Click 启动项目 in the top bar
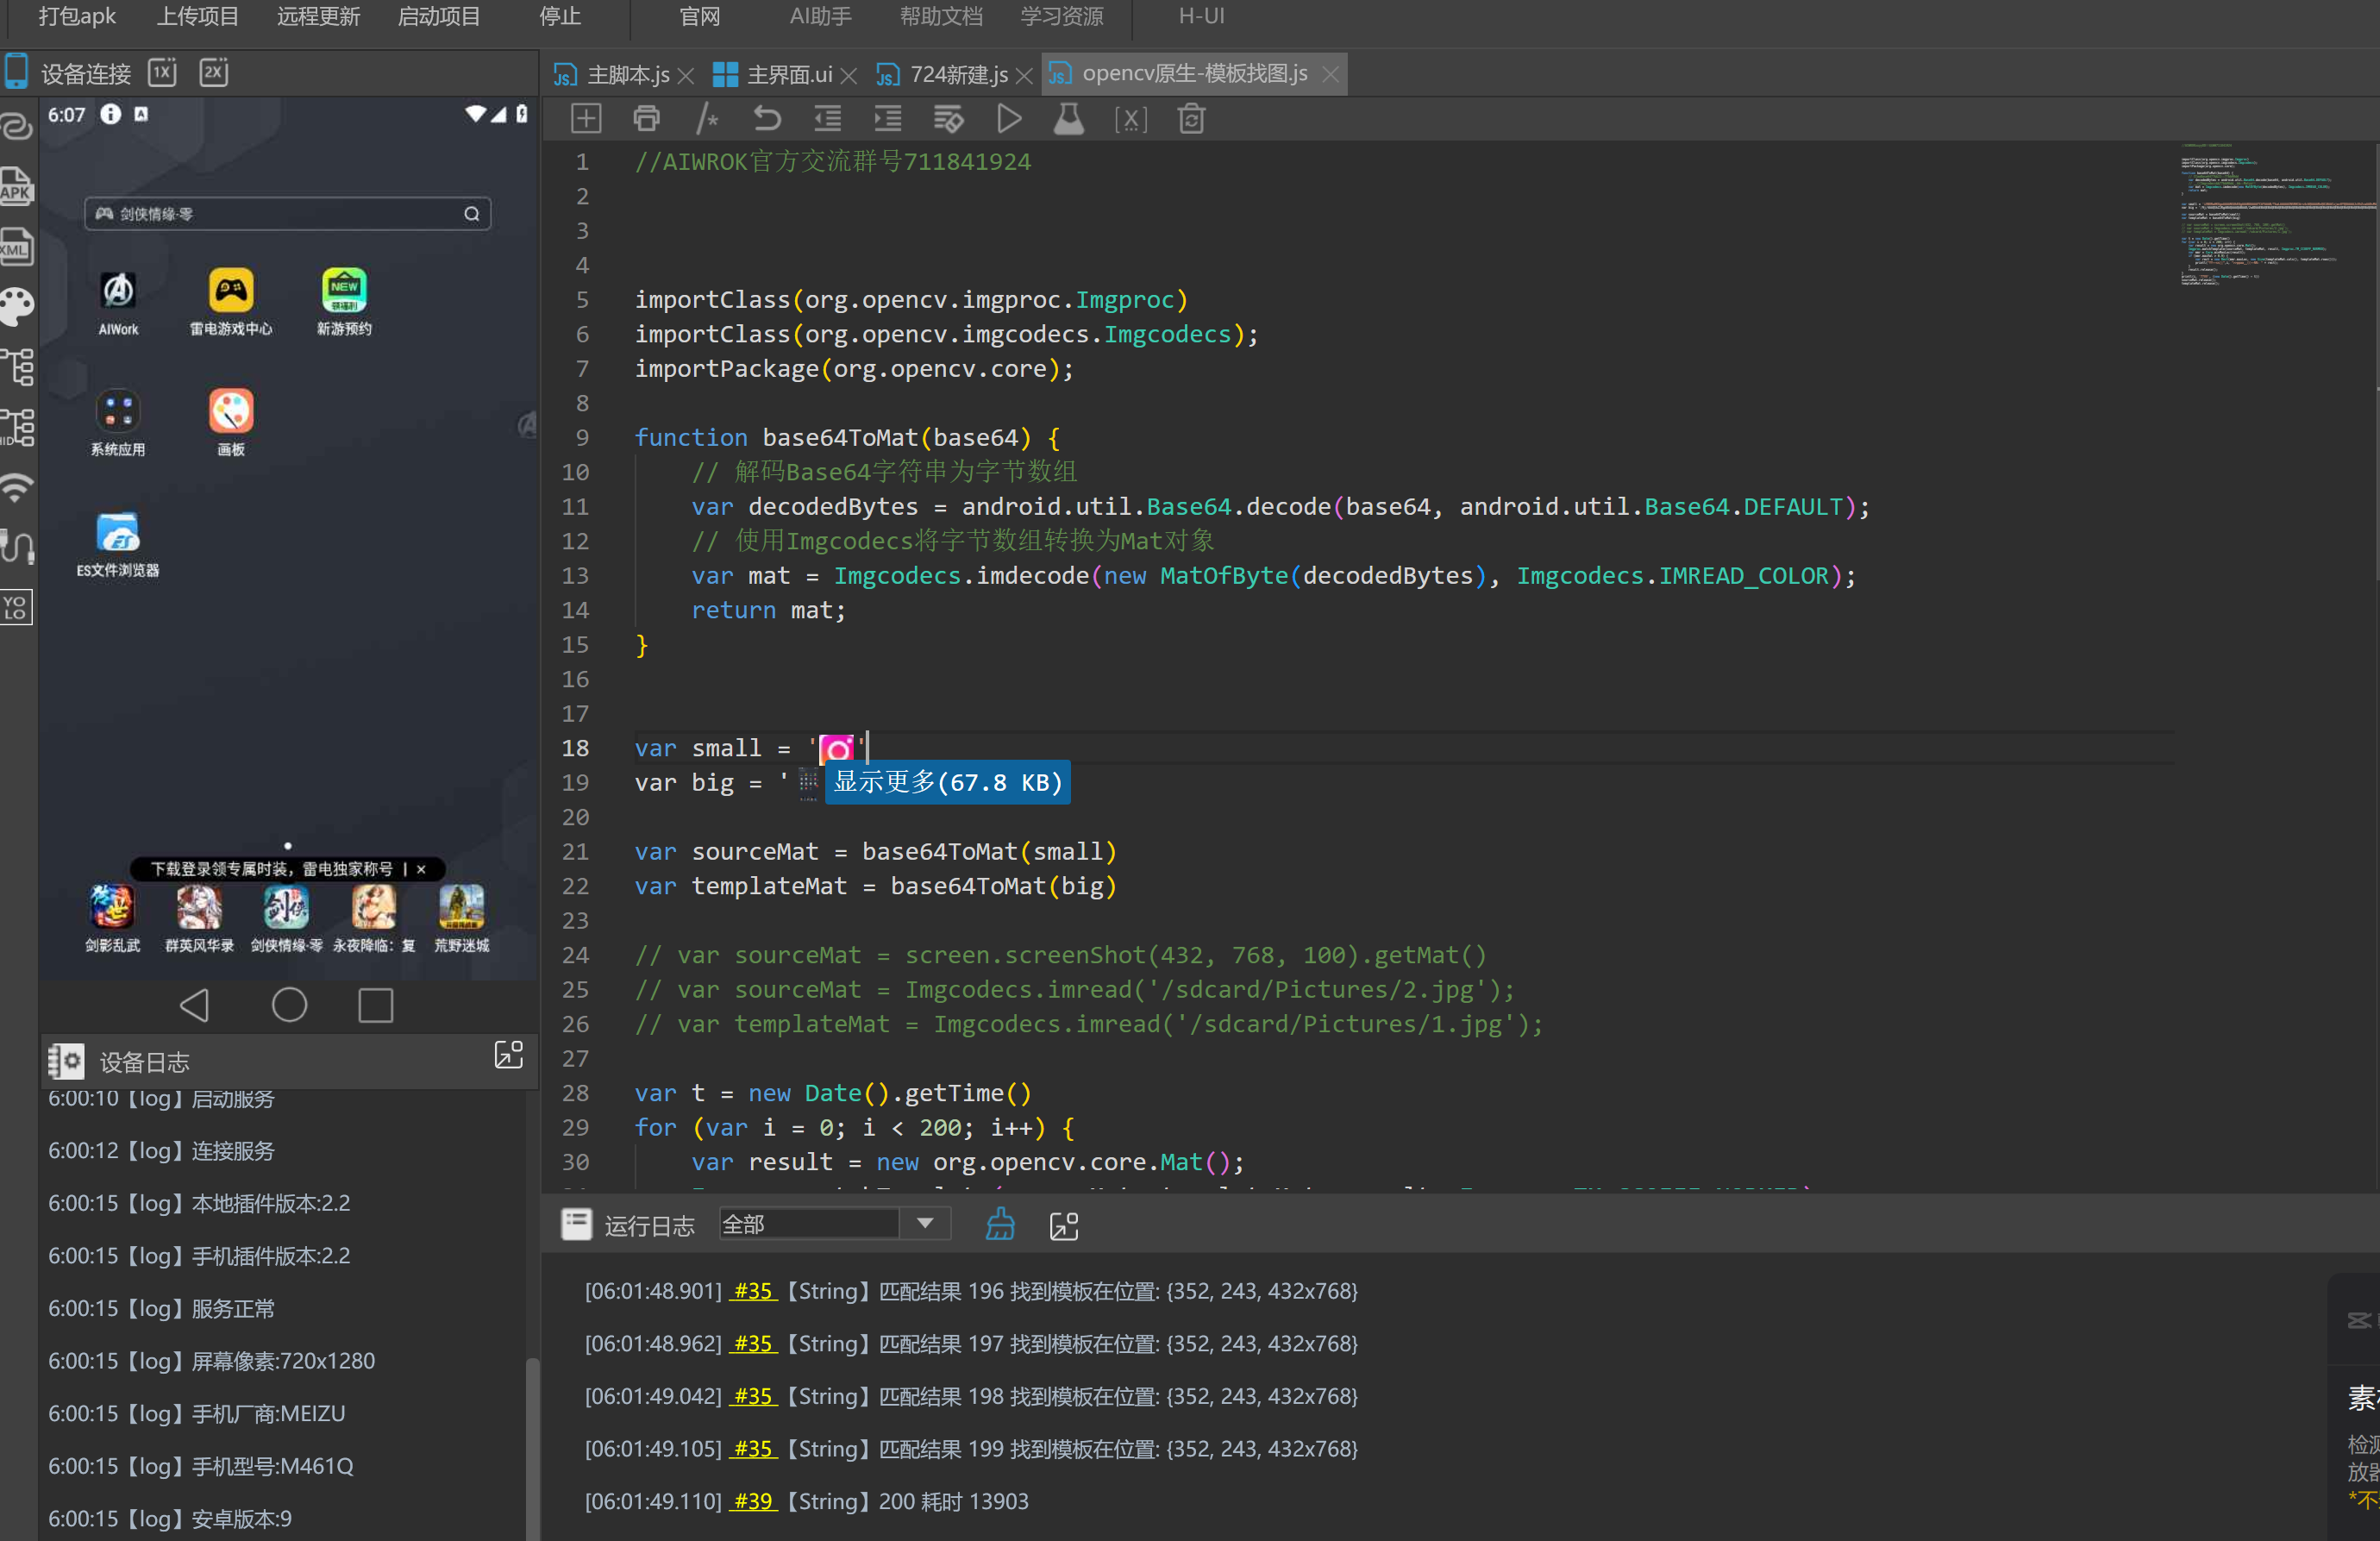This screenshot has width=2380, height=1541. (439, 16)
